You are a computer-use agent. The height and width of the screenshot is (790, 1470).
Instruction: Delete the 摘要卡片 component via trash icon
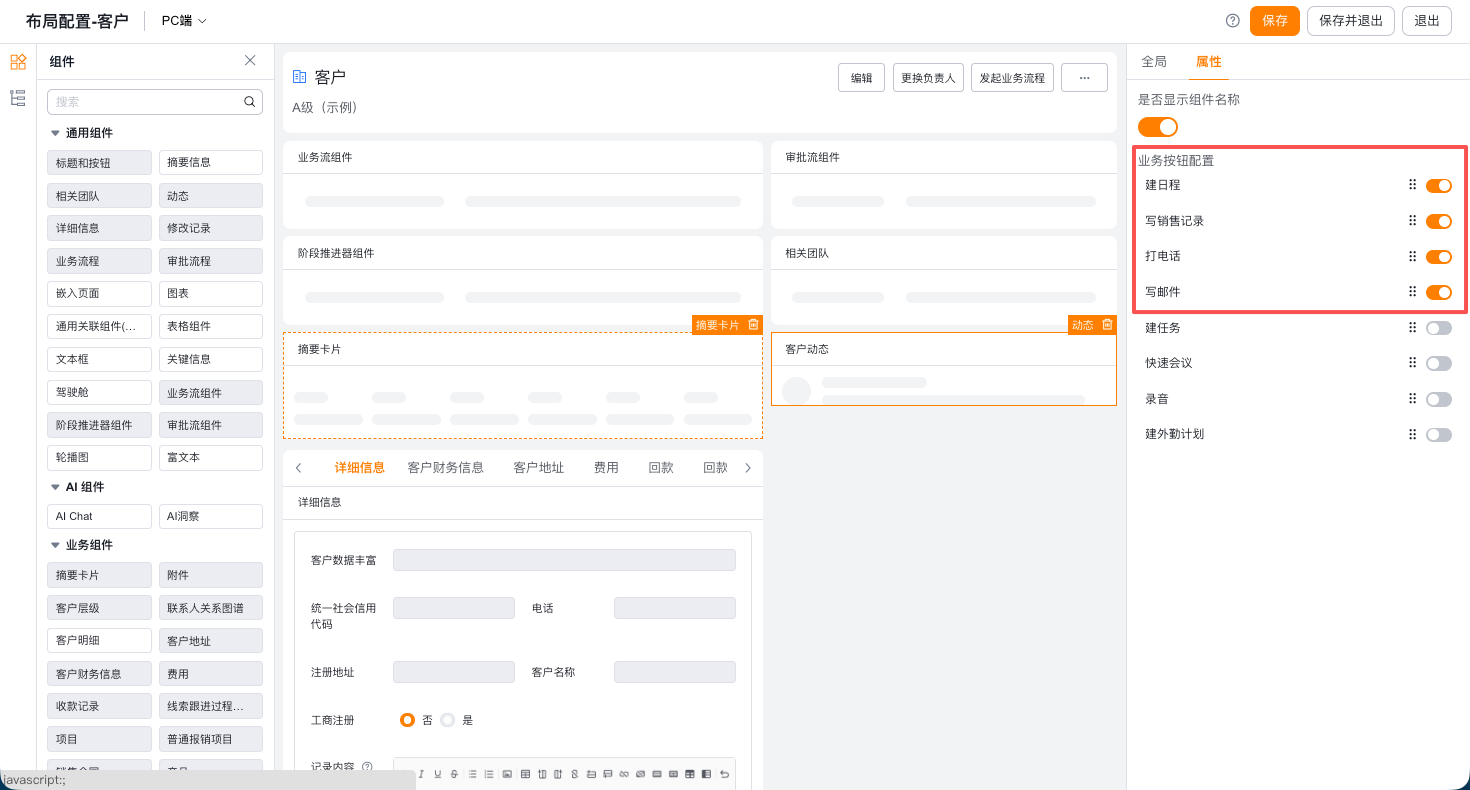754,325
